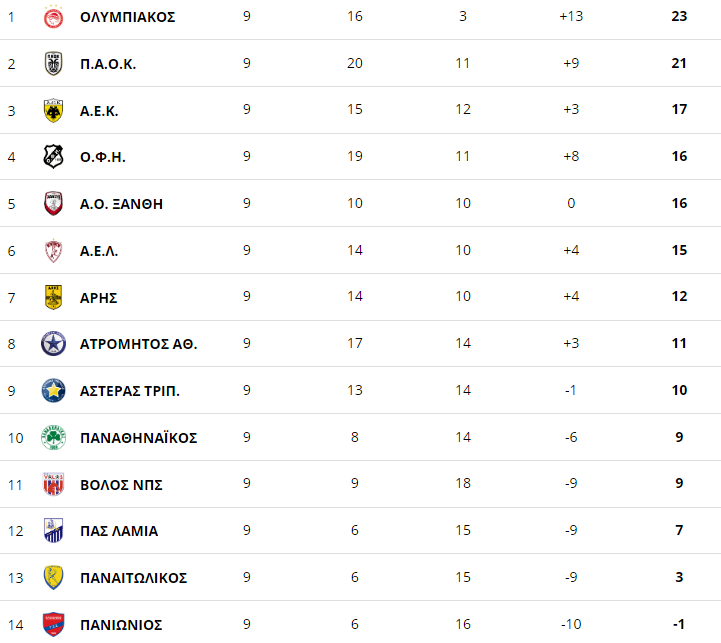Click the Α.Ε.Κ. yellow eagle crest
Screen dimensions: 721x643
53,111
